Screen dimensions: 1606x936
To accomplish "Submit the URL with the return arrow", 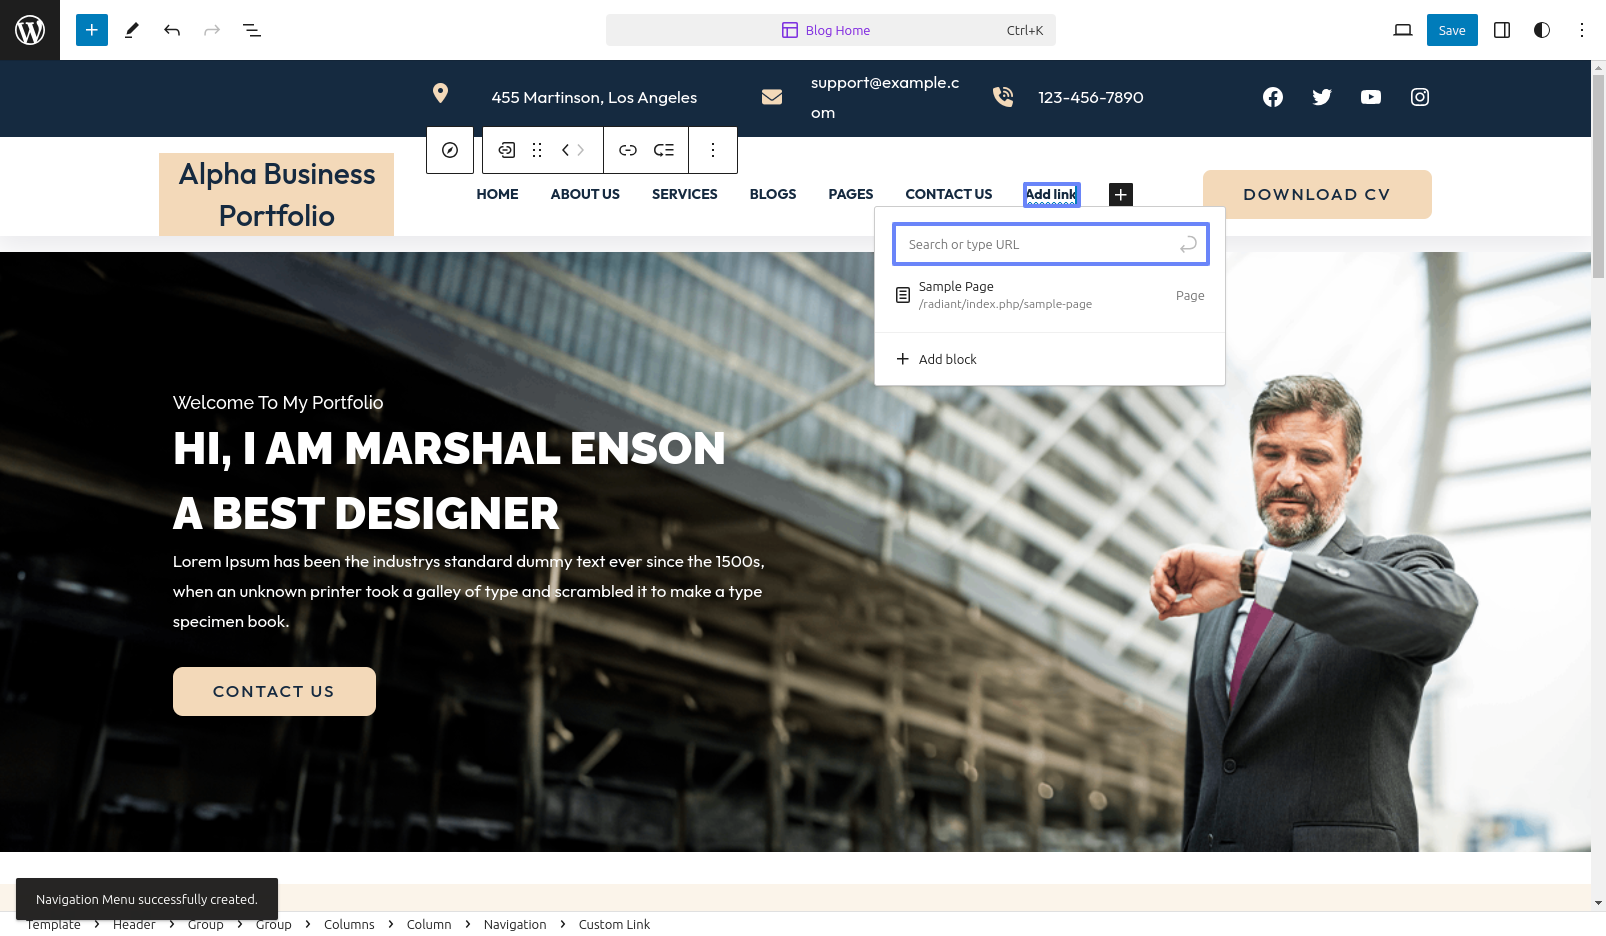I will tap(1188, 244).
